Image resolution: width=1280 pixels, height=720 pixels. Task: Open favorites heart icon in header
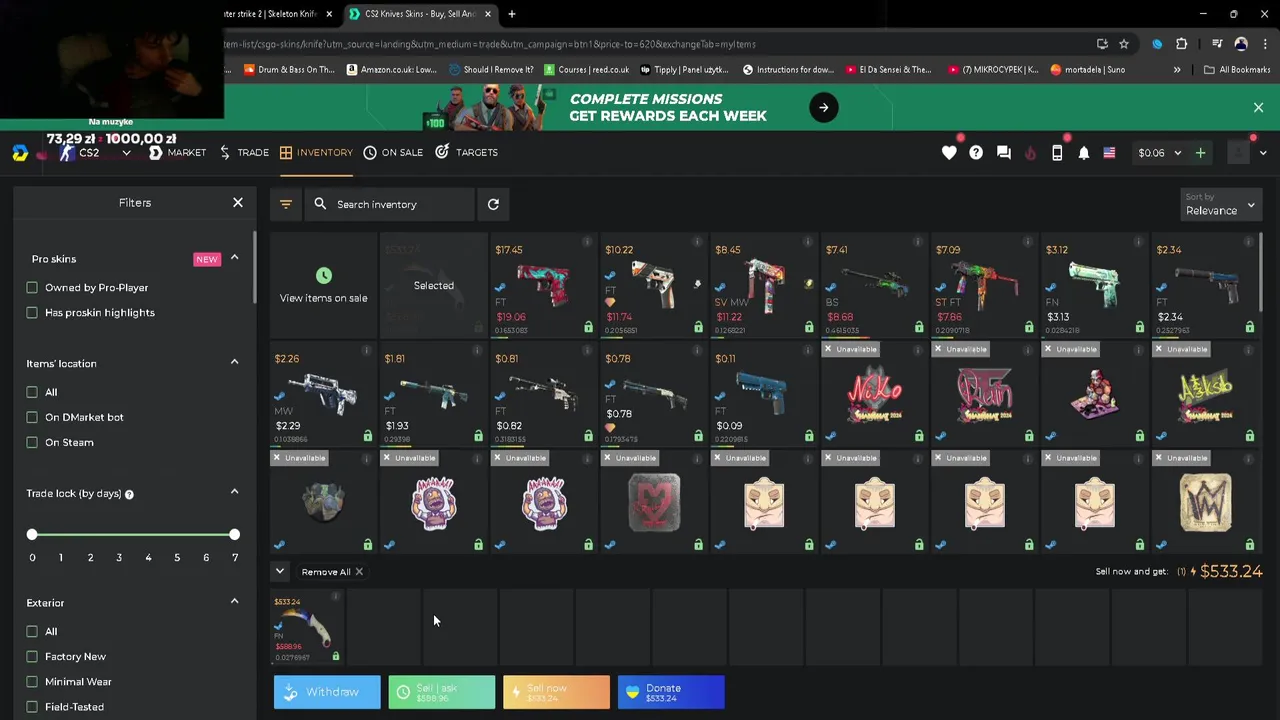pos(949,153)
